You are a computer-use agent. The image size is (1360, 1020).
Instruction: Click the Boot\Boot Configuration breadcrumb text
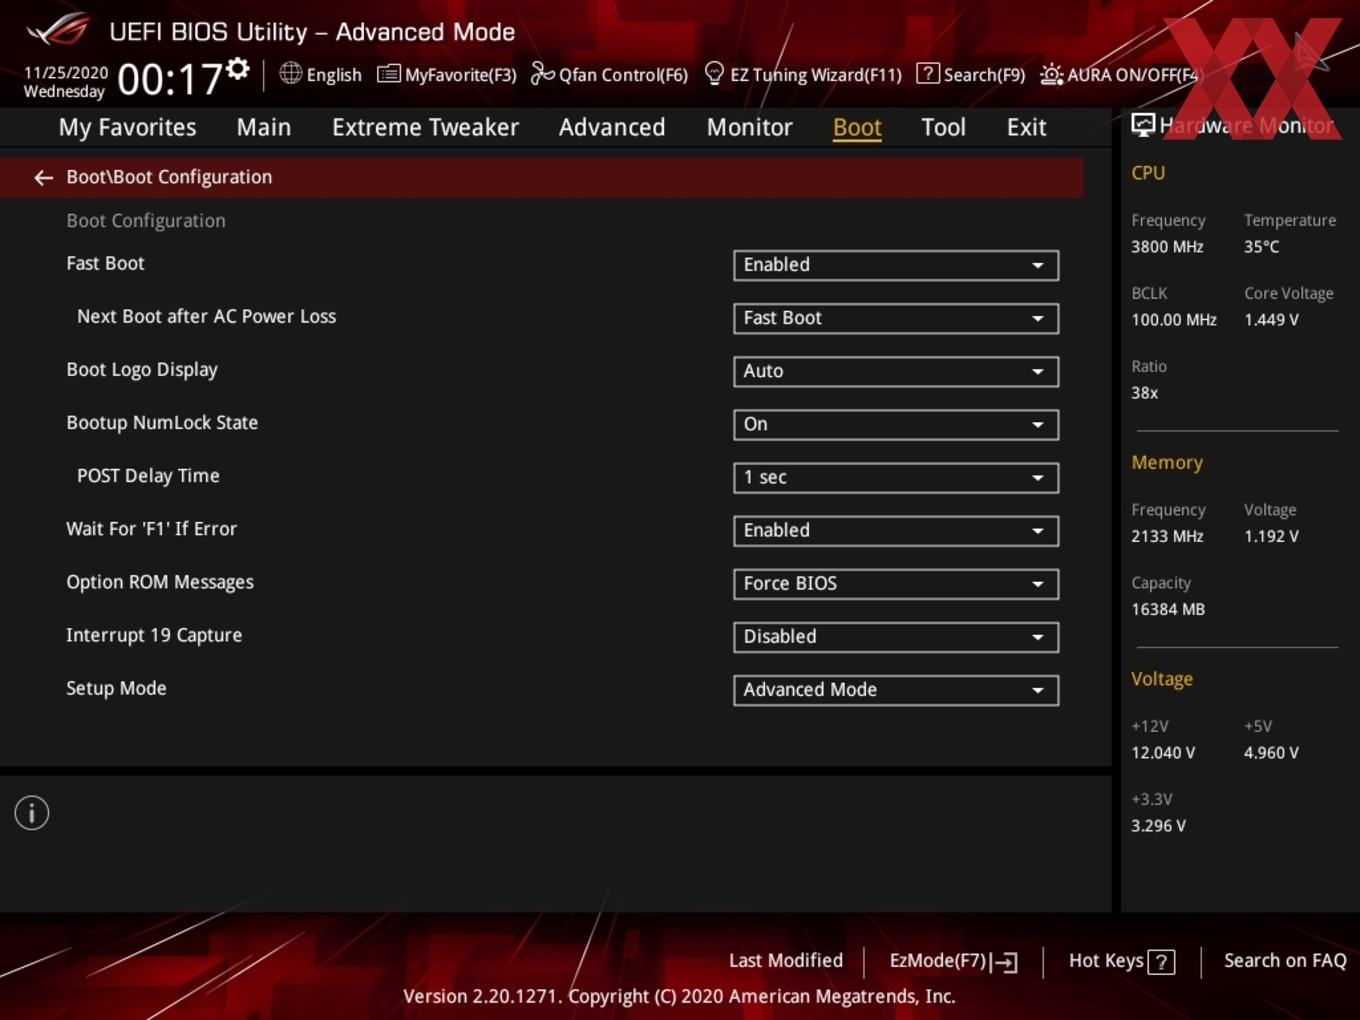pos(169,177)
